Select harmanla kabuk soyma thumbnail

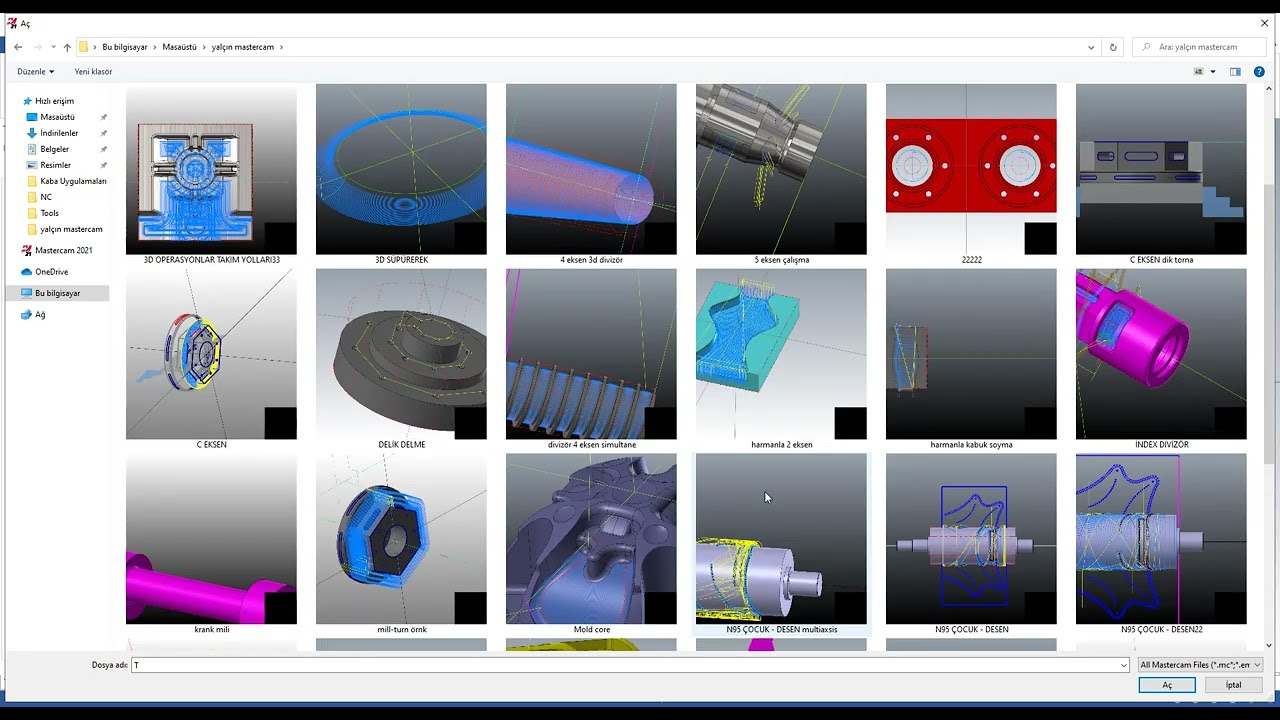971,354
